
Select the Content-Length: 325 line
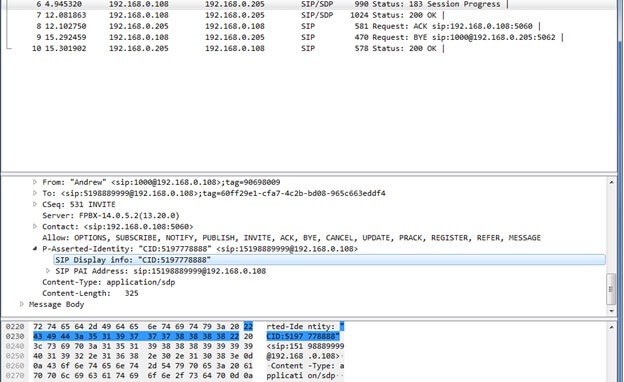[90, 293]
